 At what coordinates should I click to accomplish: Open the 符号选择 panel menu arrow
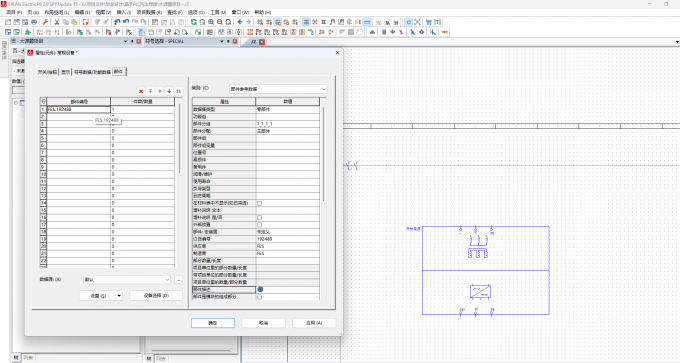222,41
